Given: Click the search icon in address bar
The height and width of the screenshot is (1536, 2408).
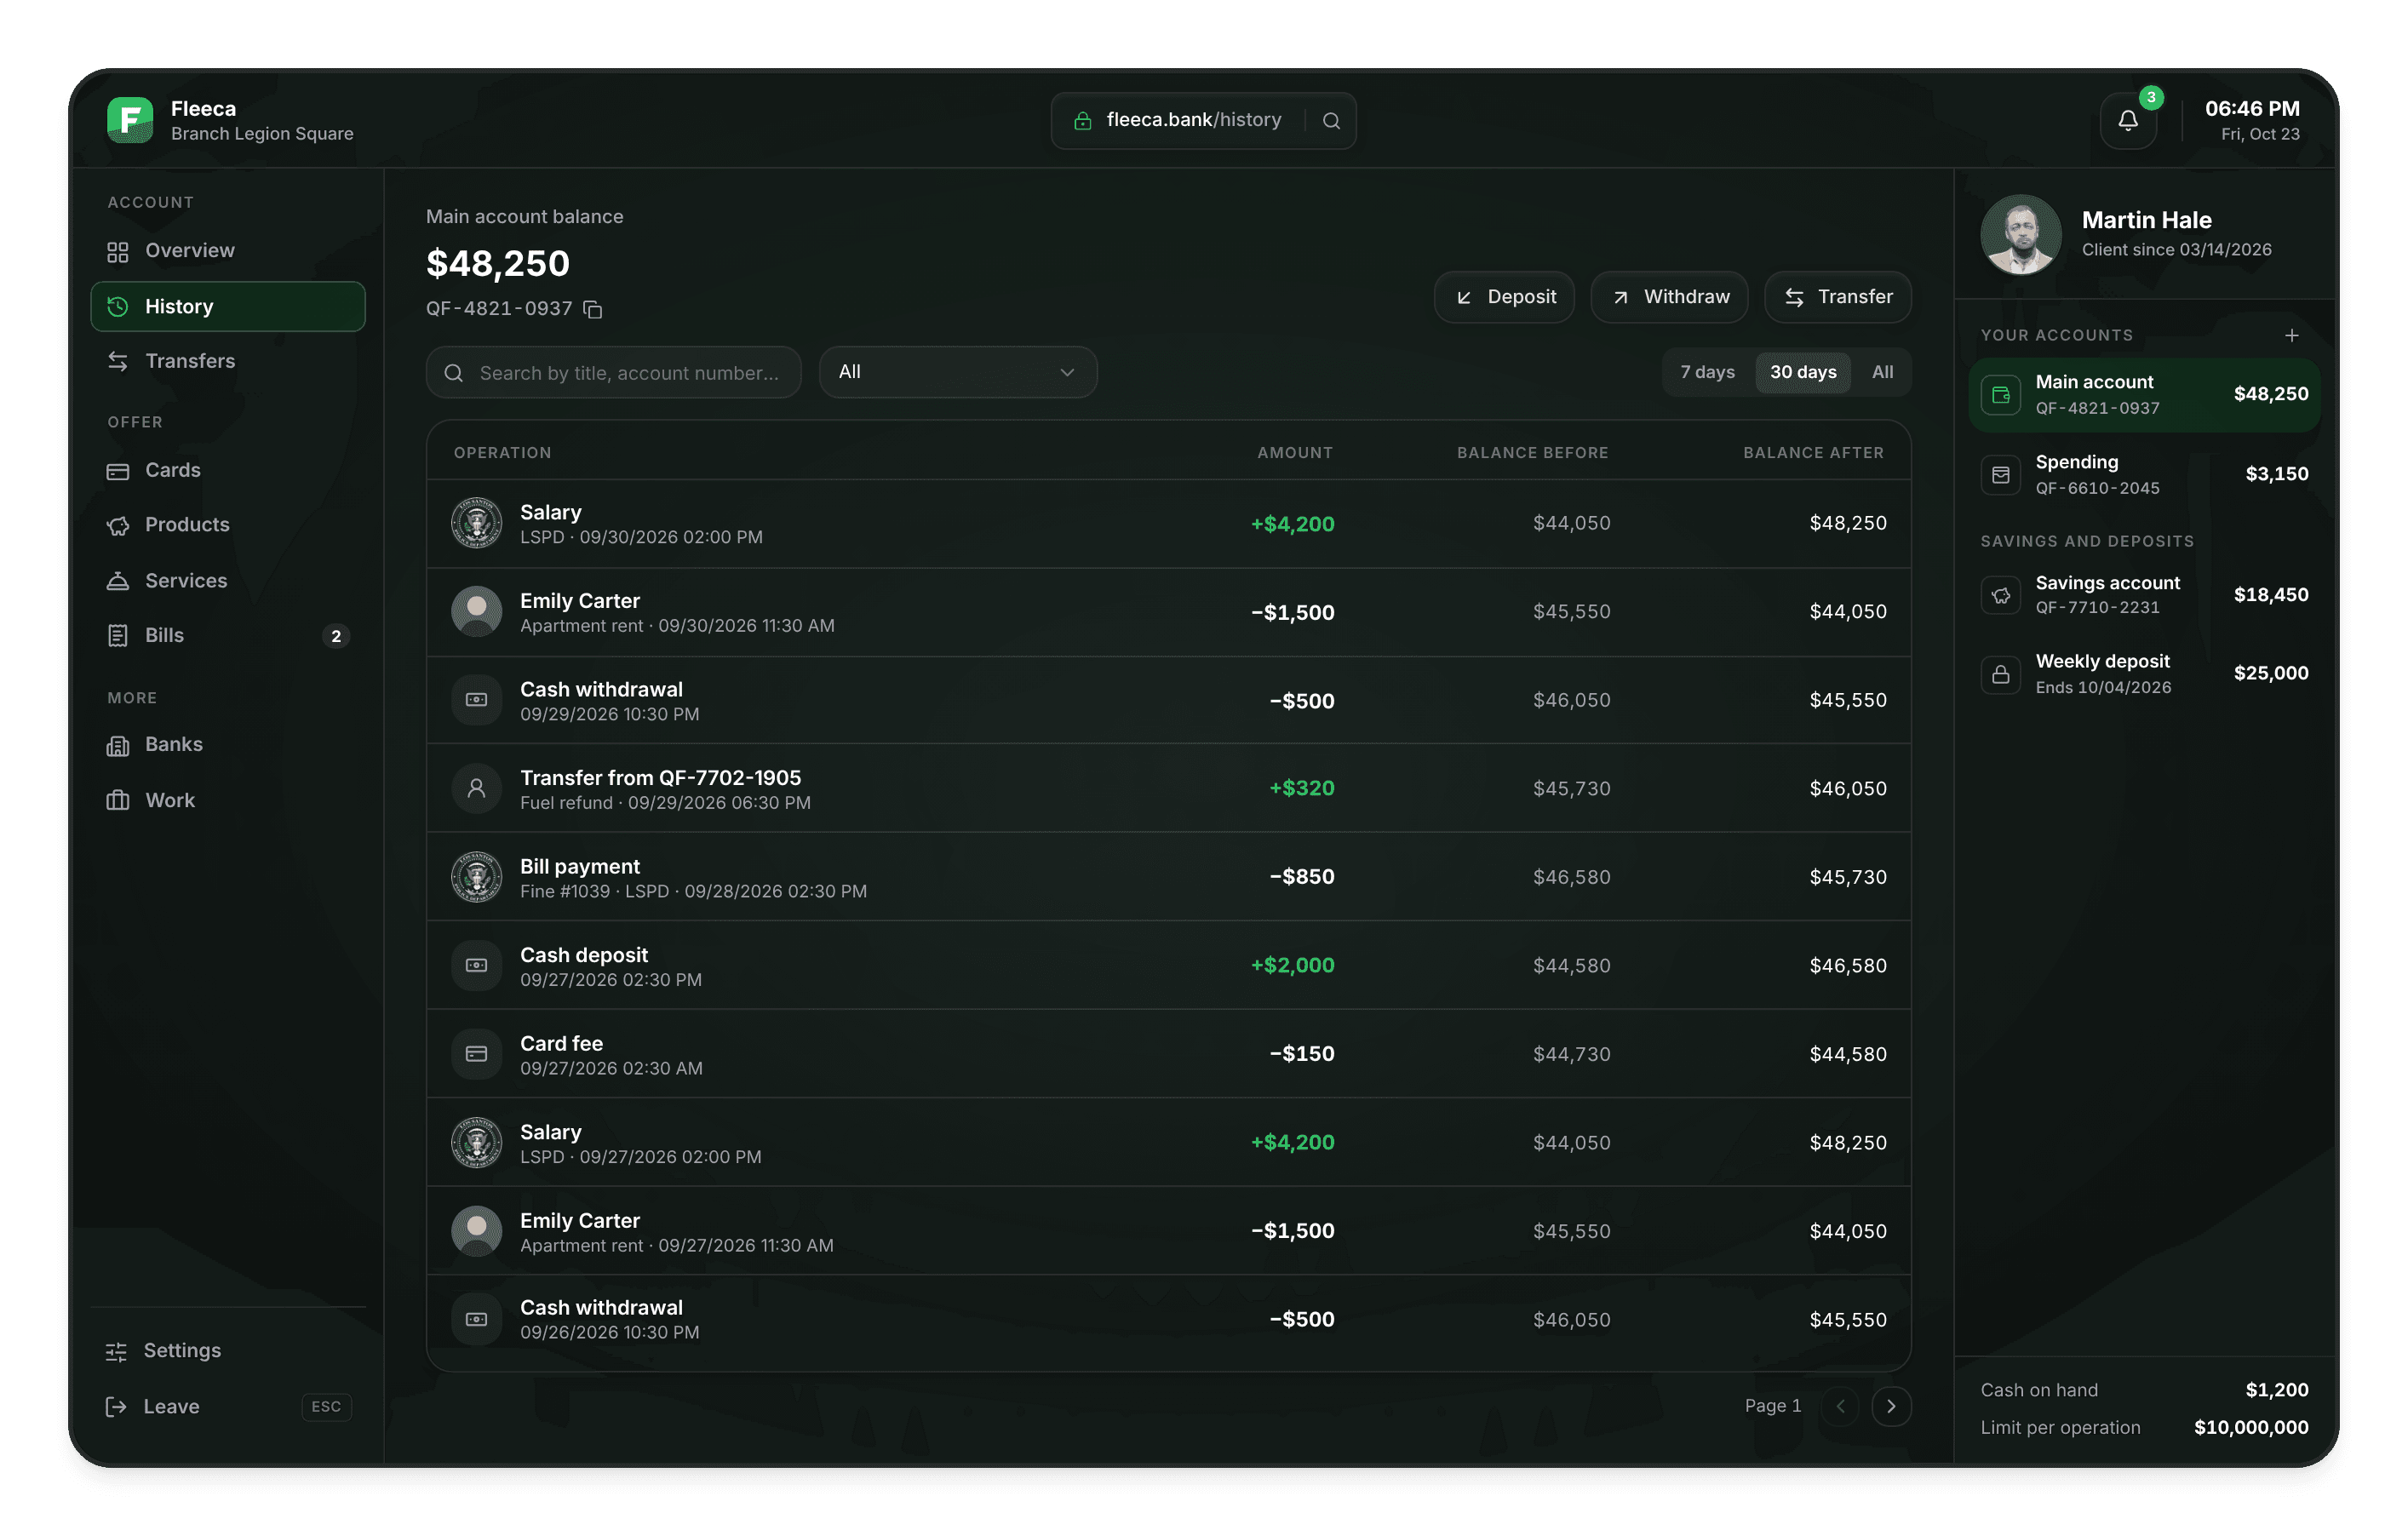Looking at the screenshot, I should 1331,121.
